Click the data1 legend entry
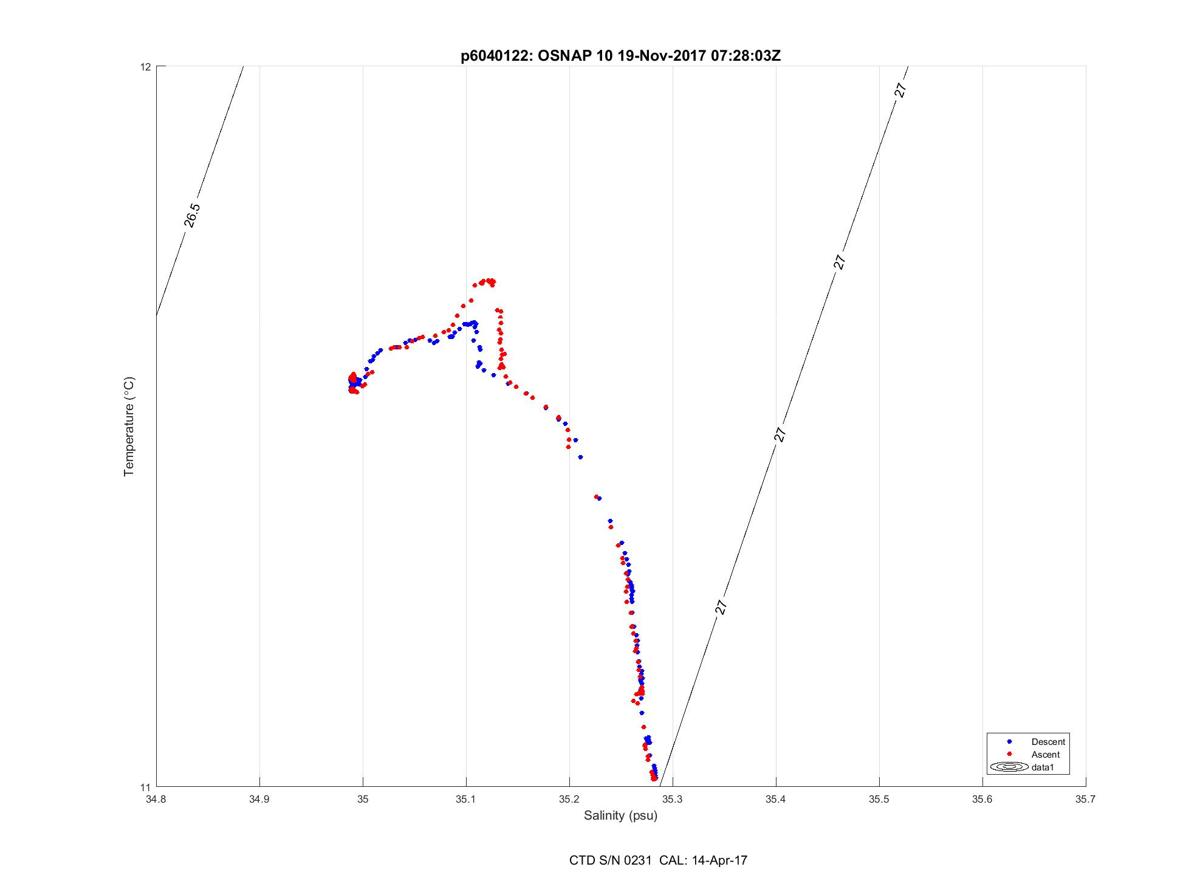Image resolution: width=1200 pixels, height=885 pixels. pyautogui.click(x=1044, y=768)
